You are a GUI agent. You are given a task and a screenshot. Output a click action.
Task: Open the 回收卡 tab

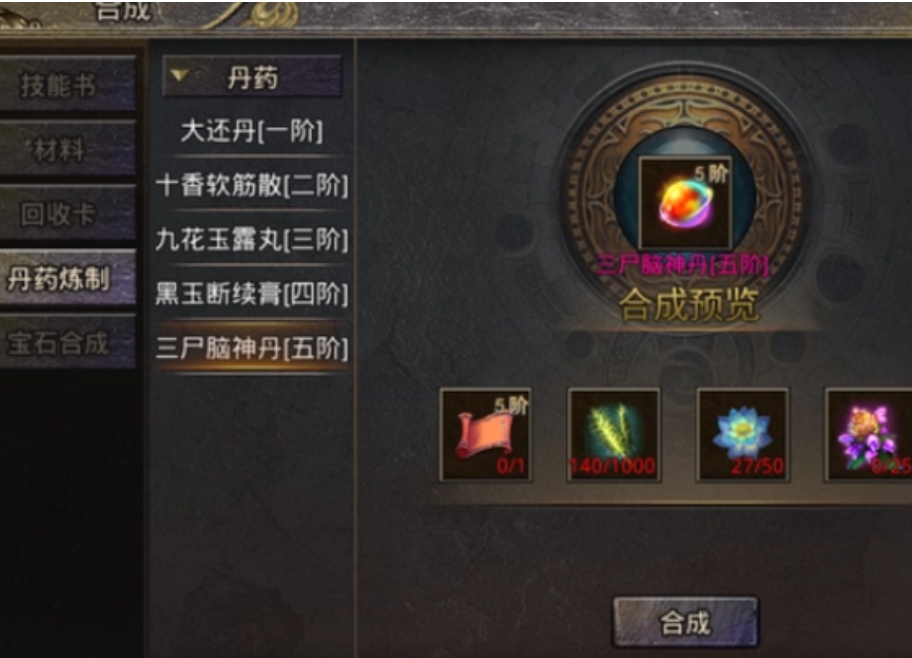click(x=68, y=214)
